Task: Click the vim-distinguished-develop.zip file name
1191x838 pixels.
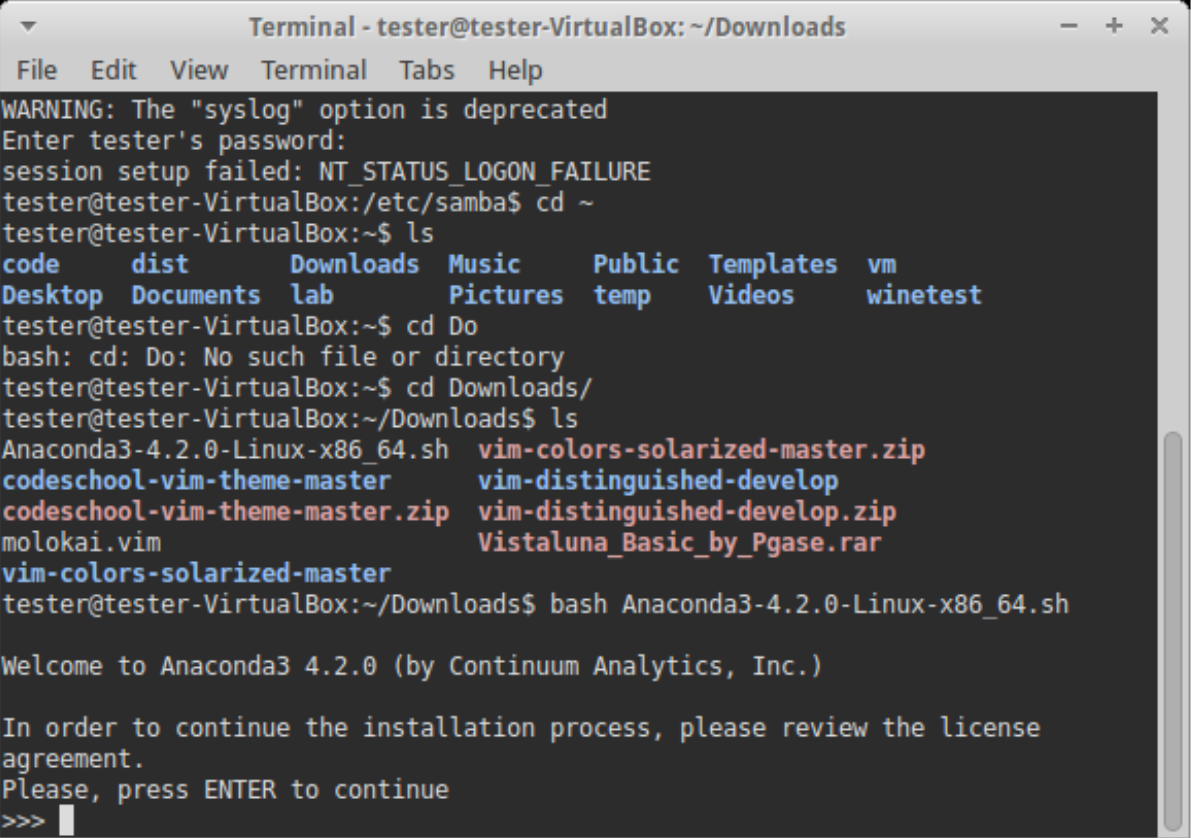Action: [x=687, y=512]
